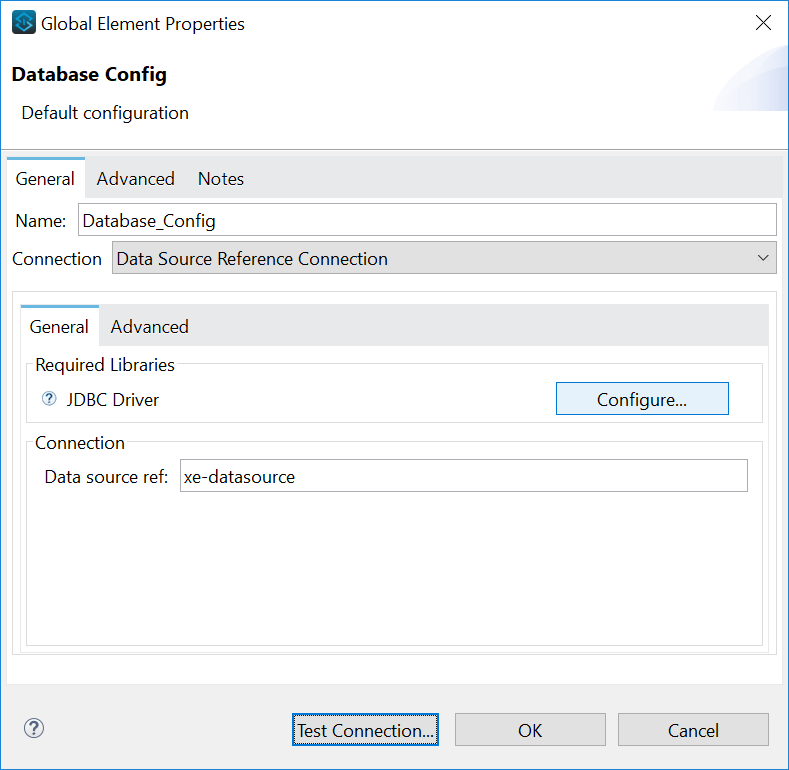Viewport: 789px width, 770px height.
Task: Click the Default configuration subtitle
Action: pyautogui.click(x=105, y=113)
